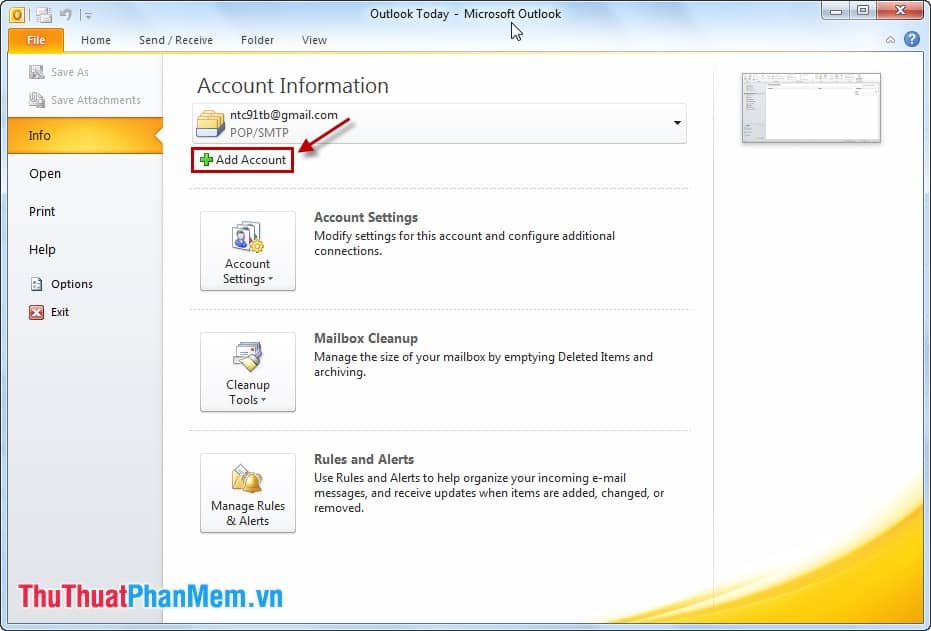
Task: Click the Options gear icon in sidebar
Action: (x=35, y=283)
